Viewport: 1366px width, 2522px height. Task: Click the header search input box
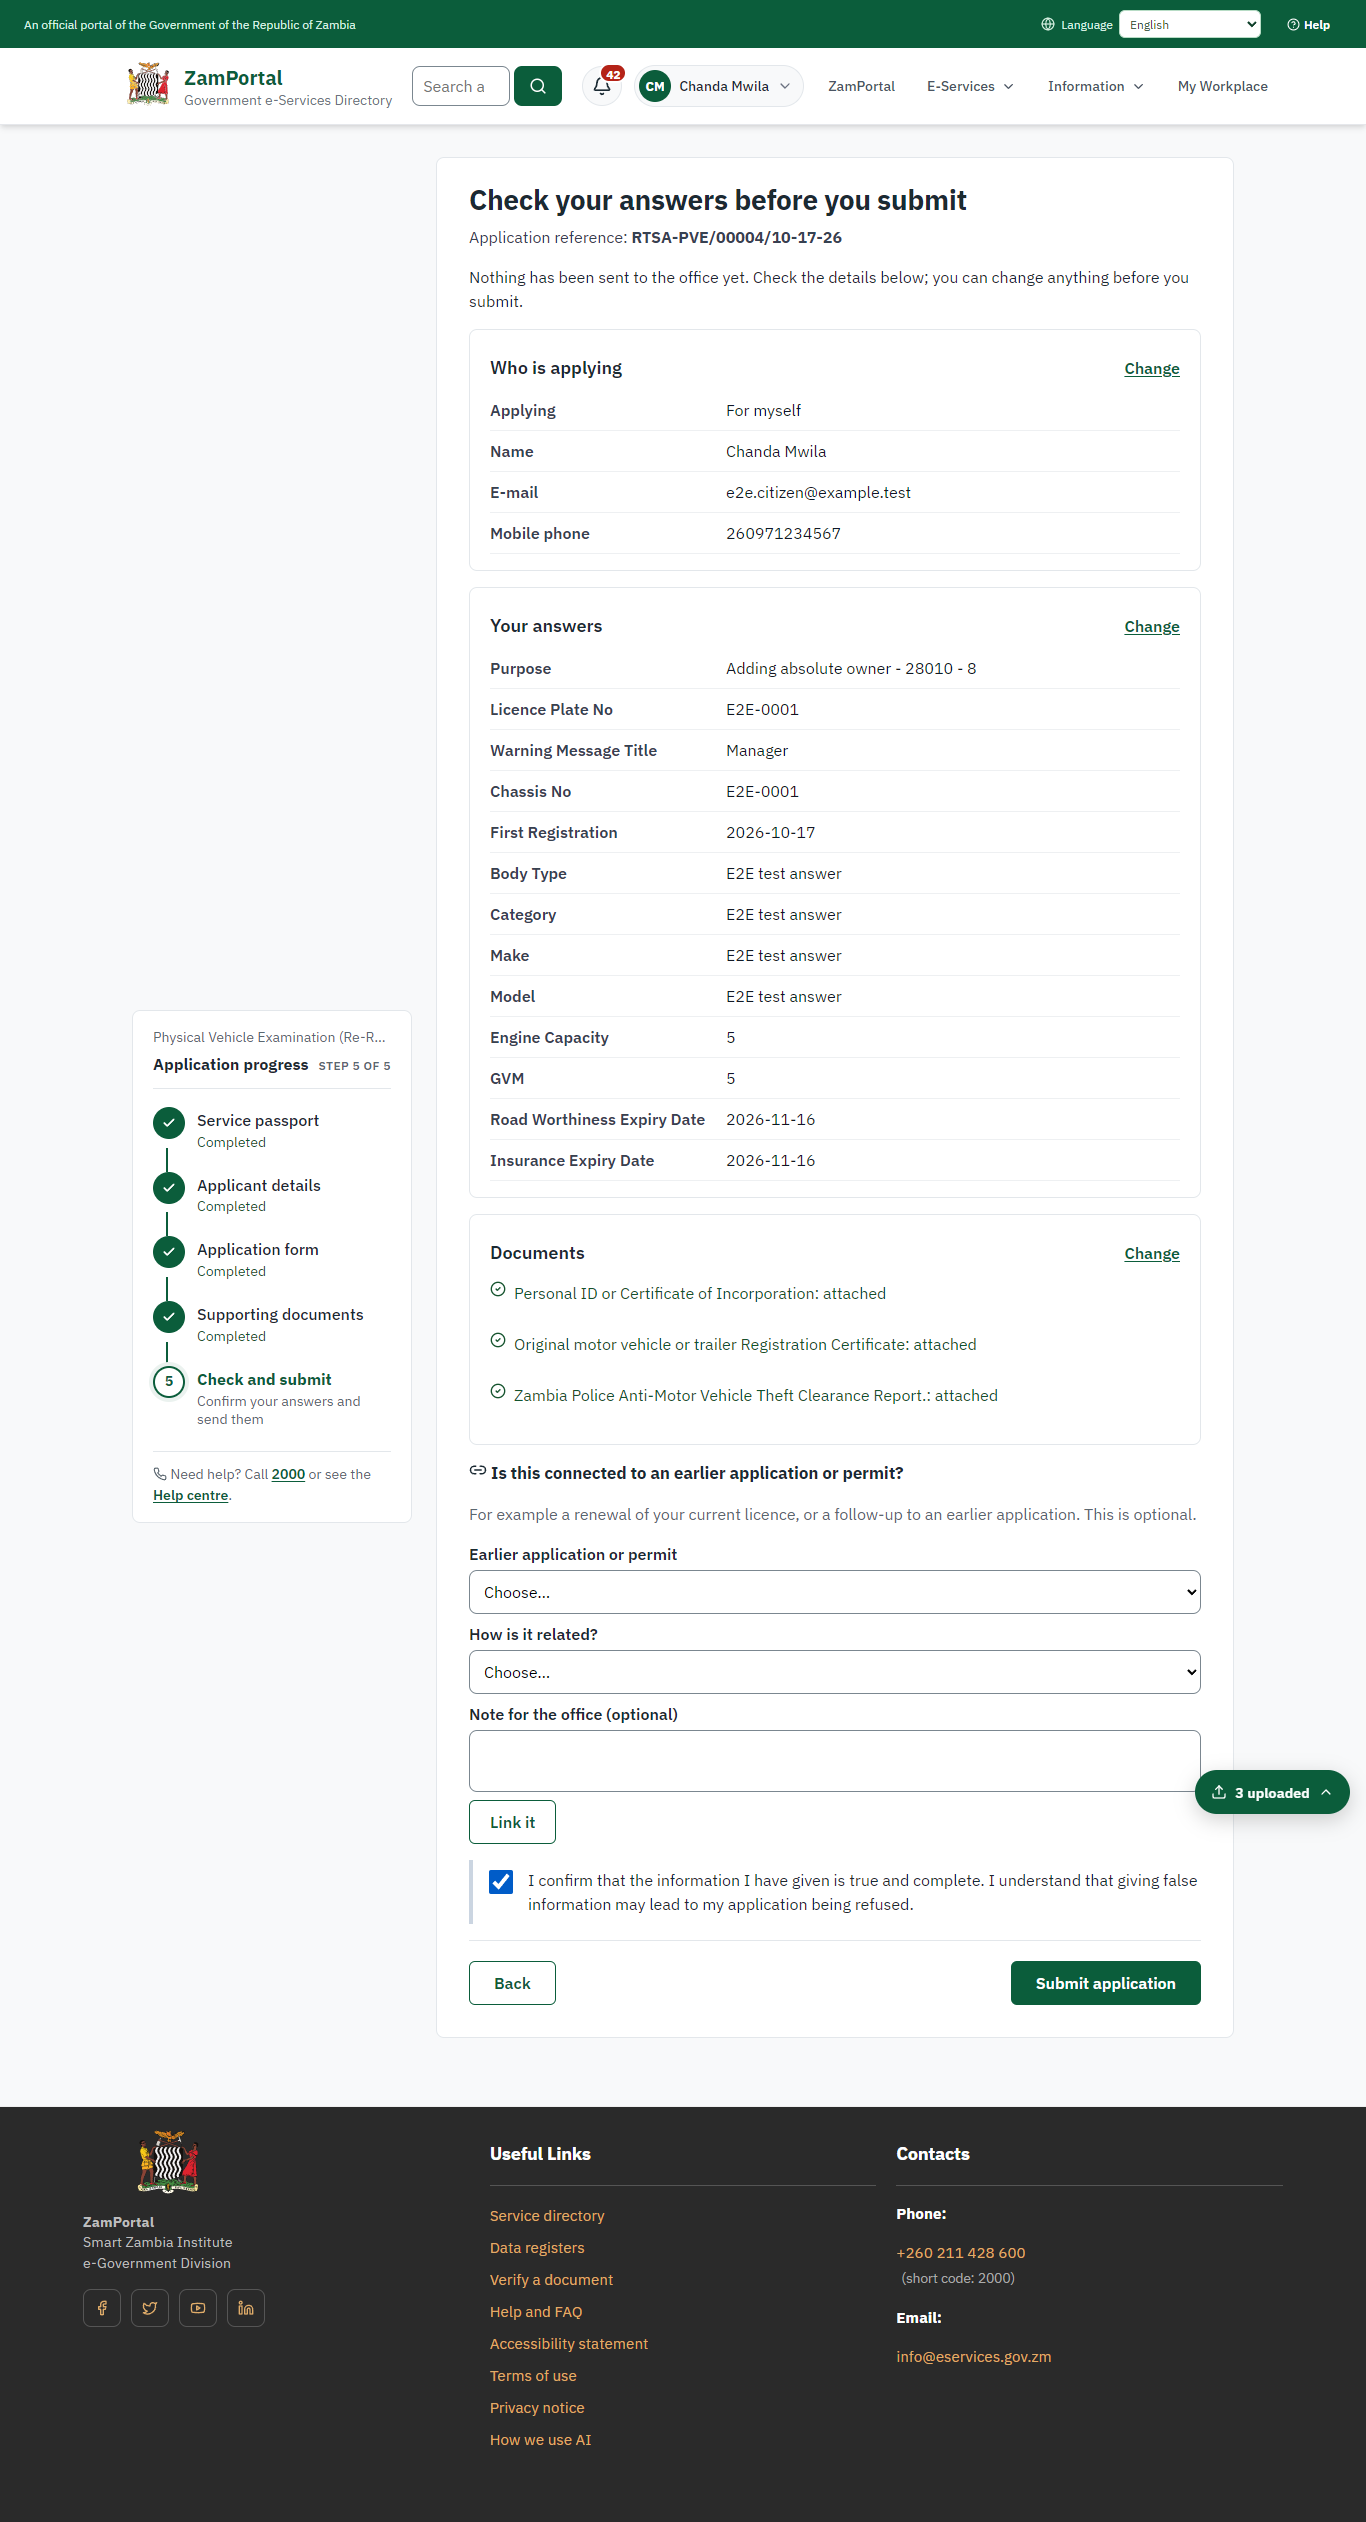tap(461, 86)
